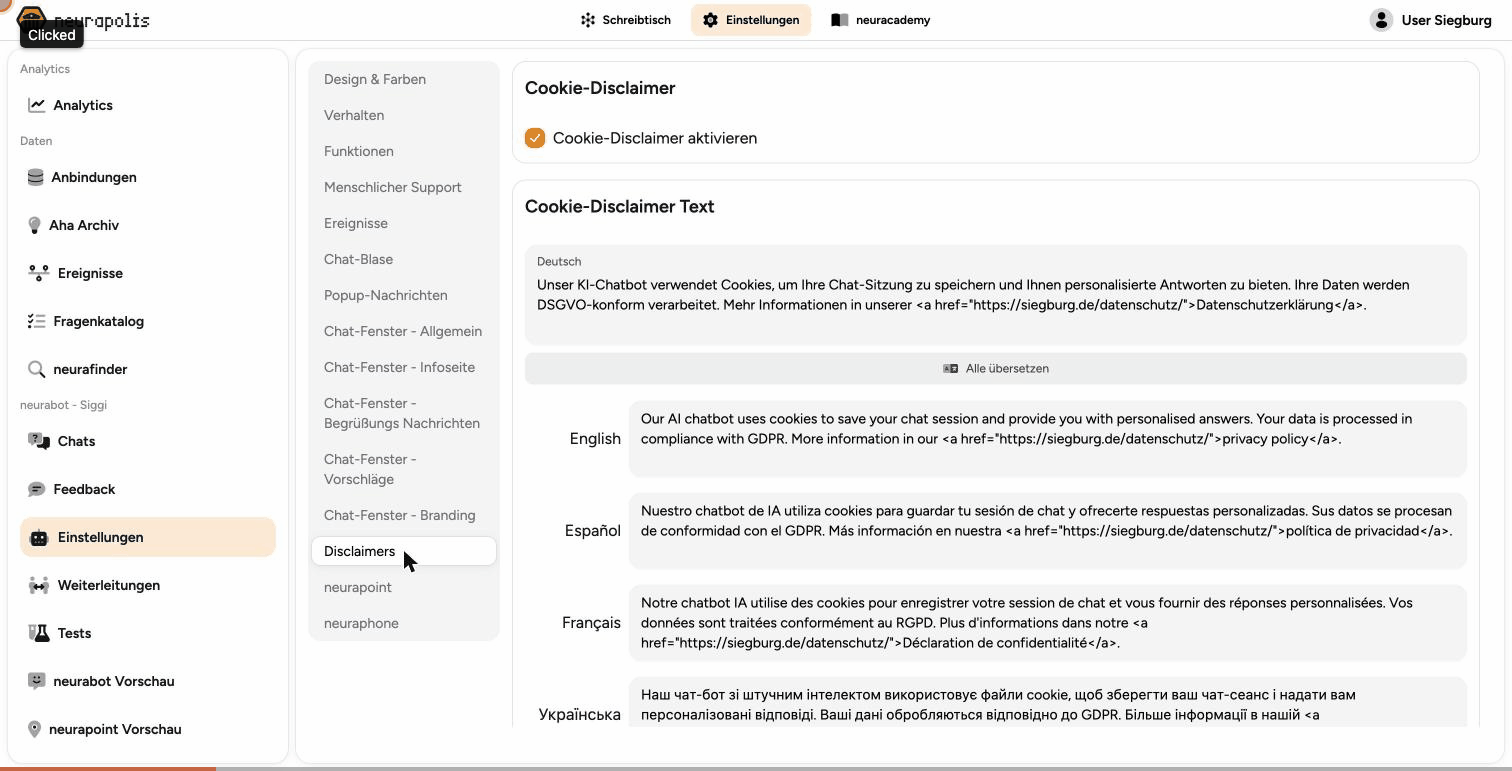
Task: Open the Chats label
Action: (76, 441)
